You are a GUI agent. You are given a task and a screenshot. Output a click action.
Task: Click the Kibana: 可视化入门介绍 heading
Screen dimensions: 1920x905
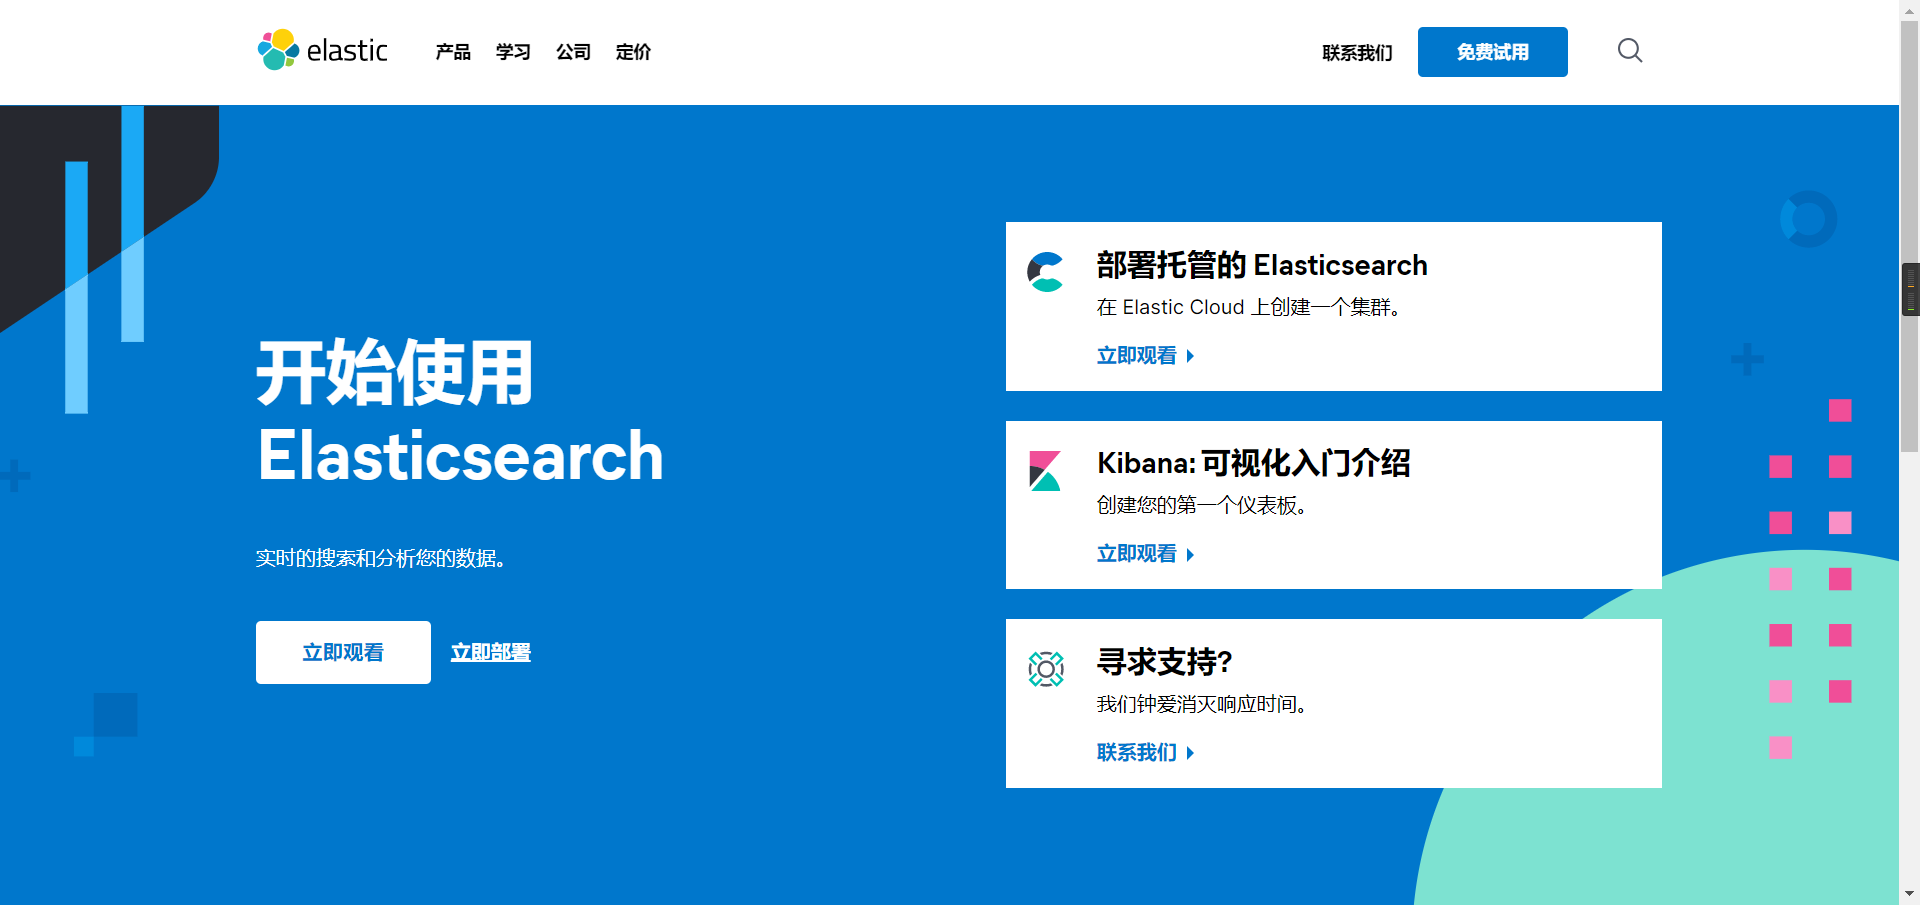[1253, 463]
